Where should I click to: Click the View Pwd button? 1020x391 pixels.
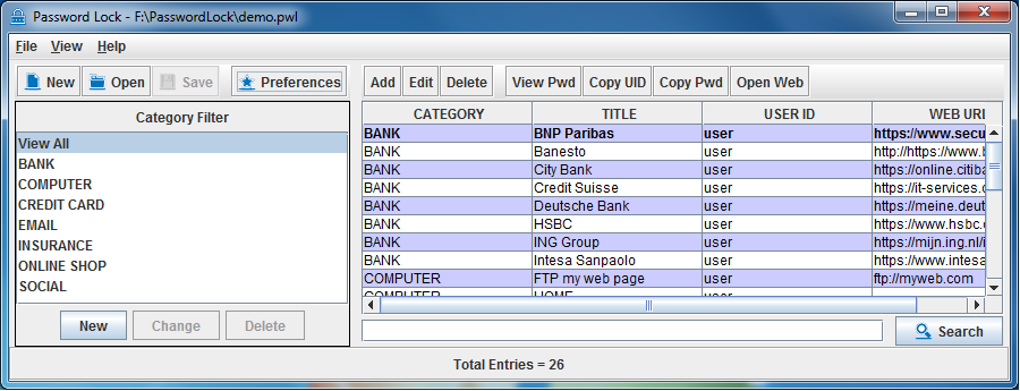tap(544, 82)
